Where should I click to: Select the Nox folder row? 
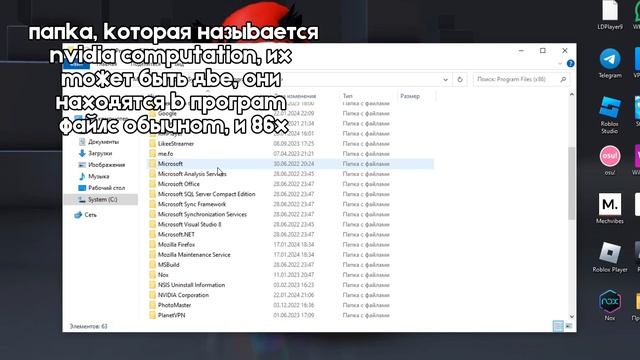pos(291,275)
